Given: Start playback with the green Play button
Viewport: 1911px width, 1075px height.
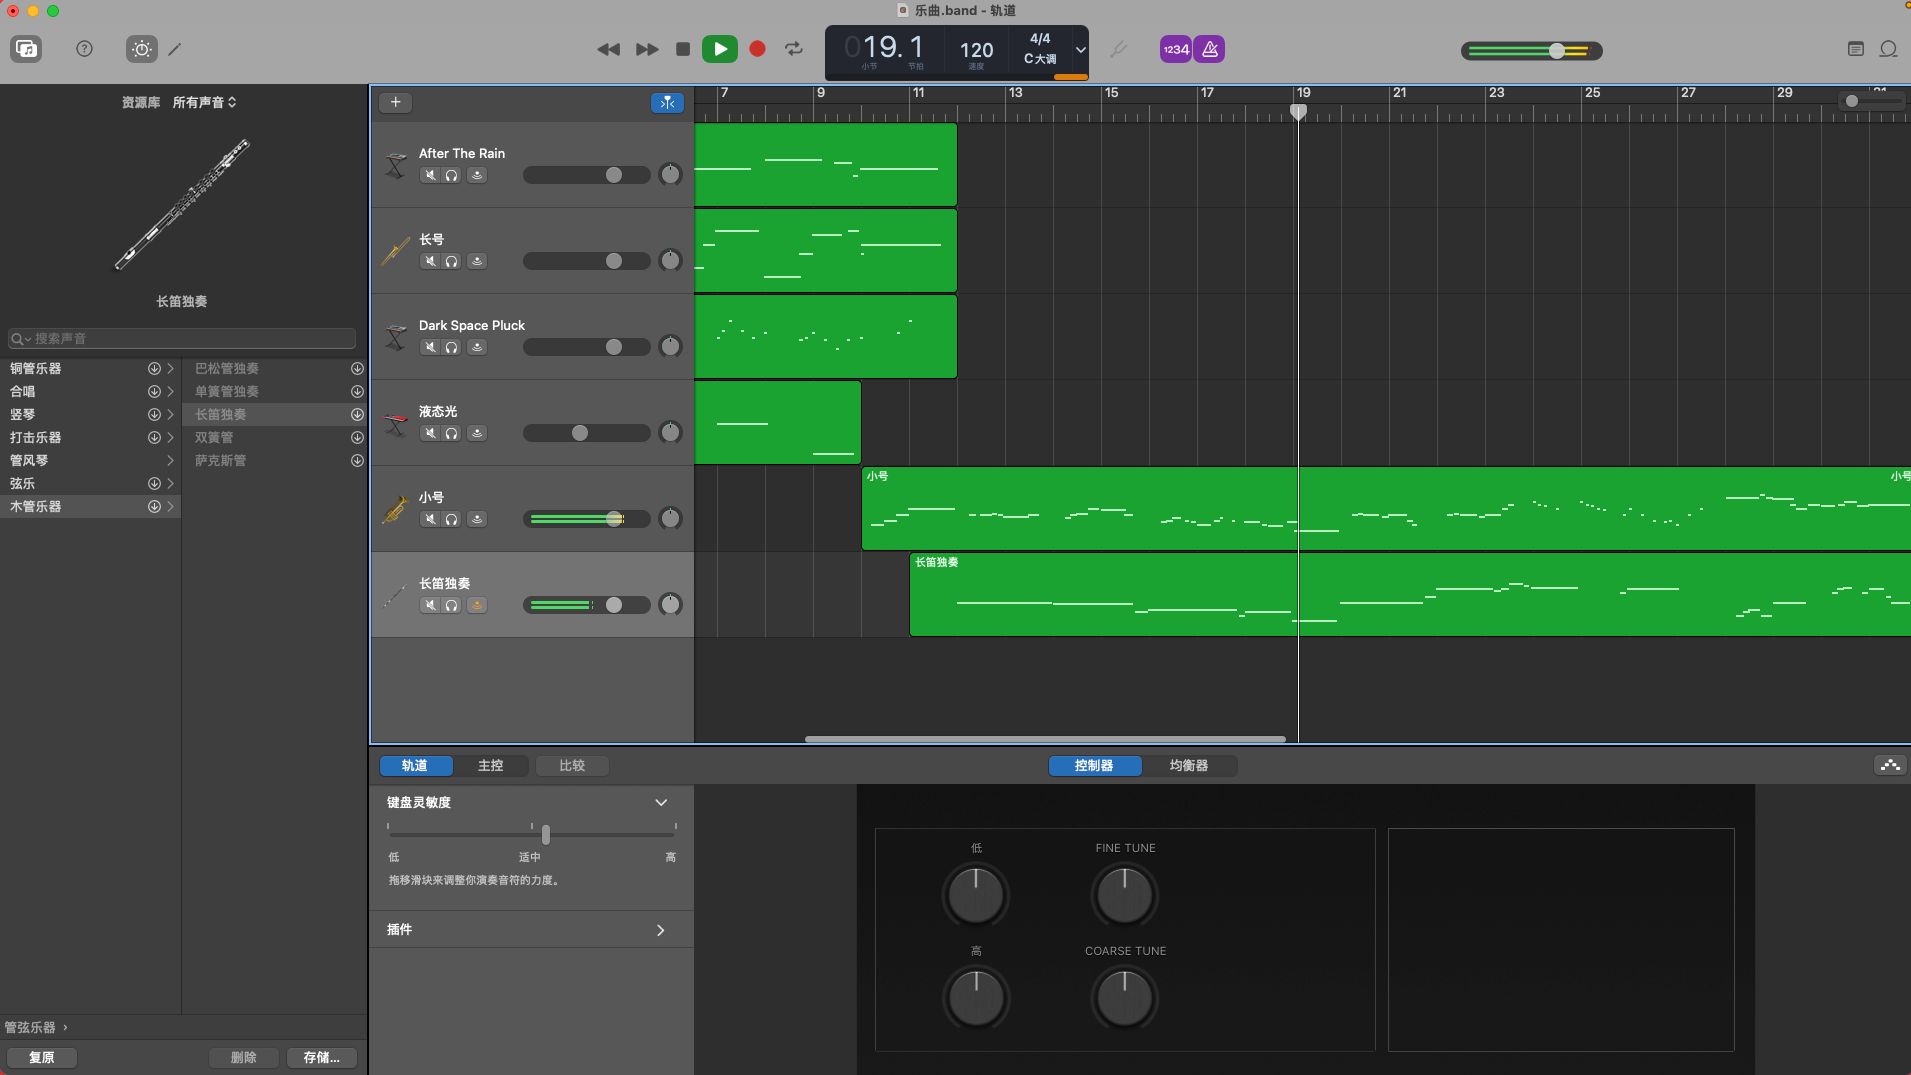Looking at the screenshot, I should click(720, 49).
